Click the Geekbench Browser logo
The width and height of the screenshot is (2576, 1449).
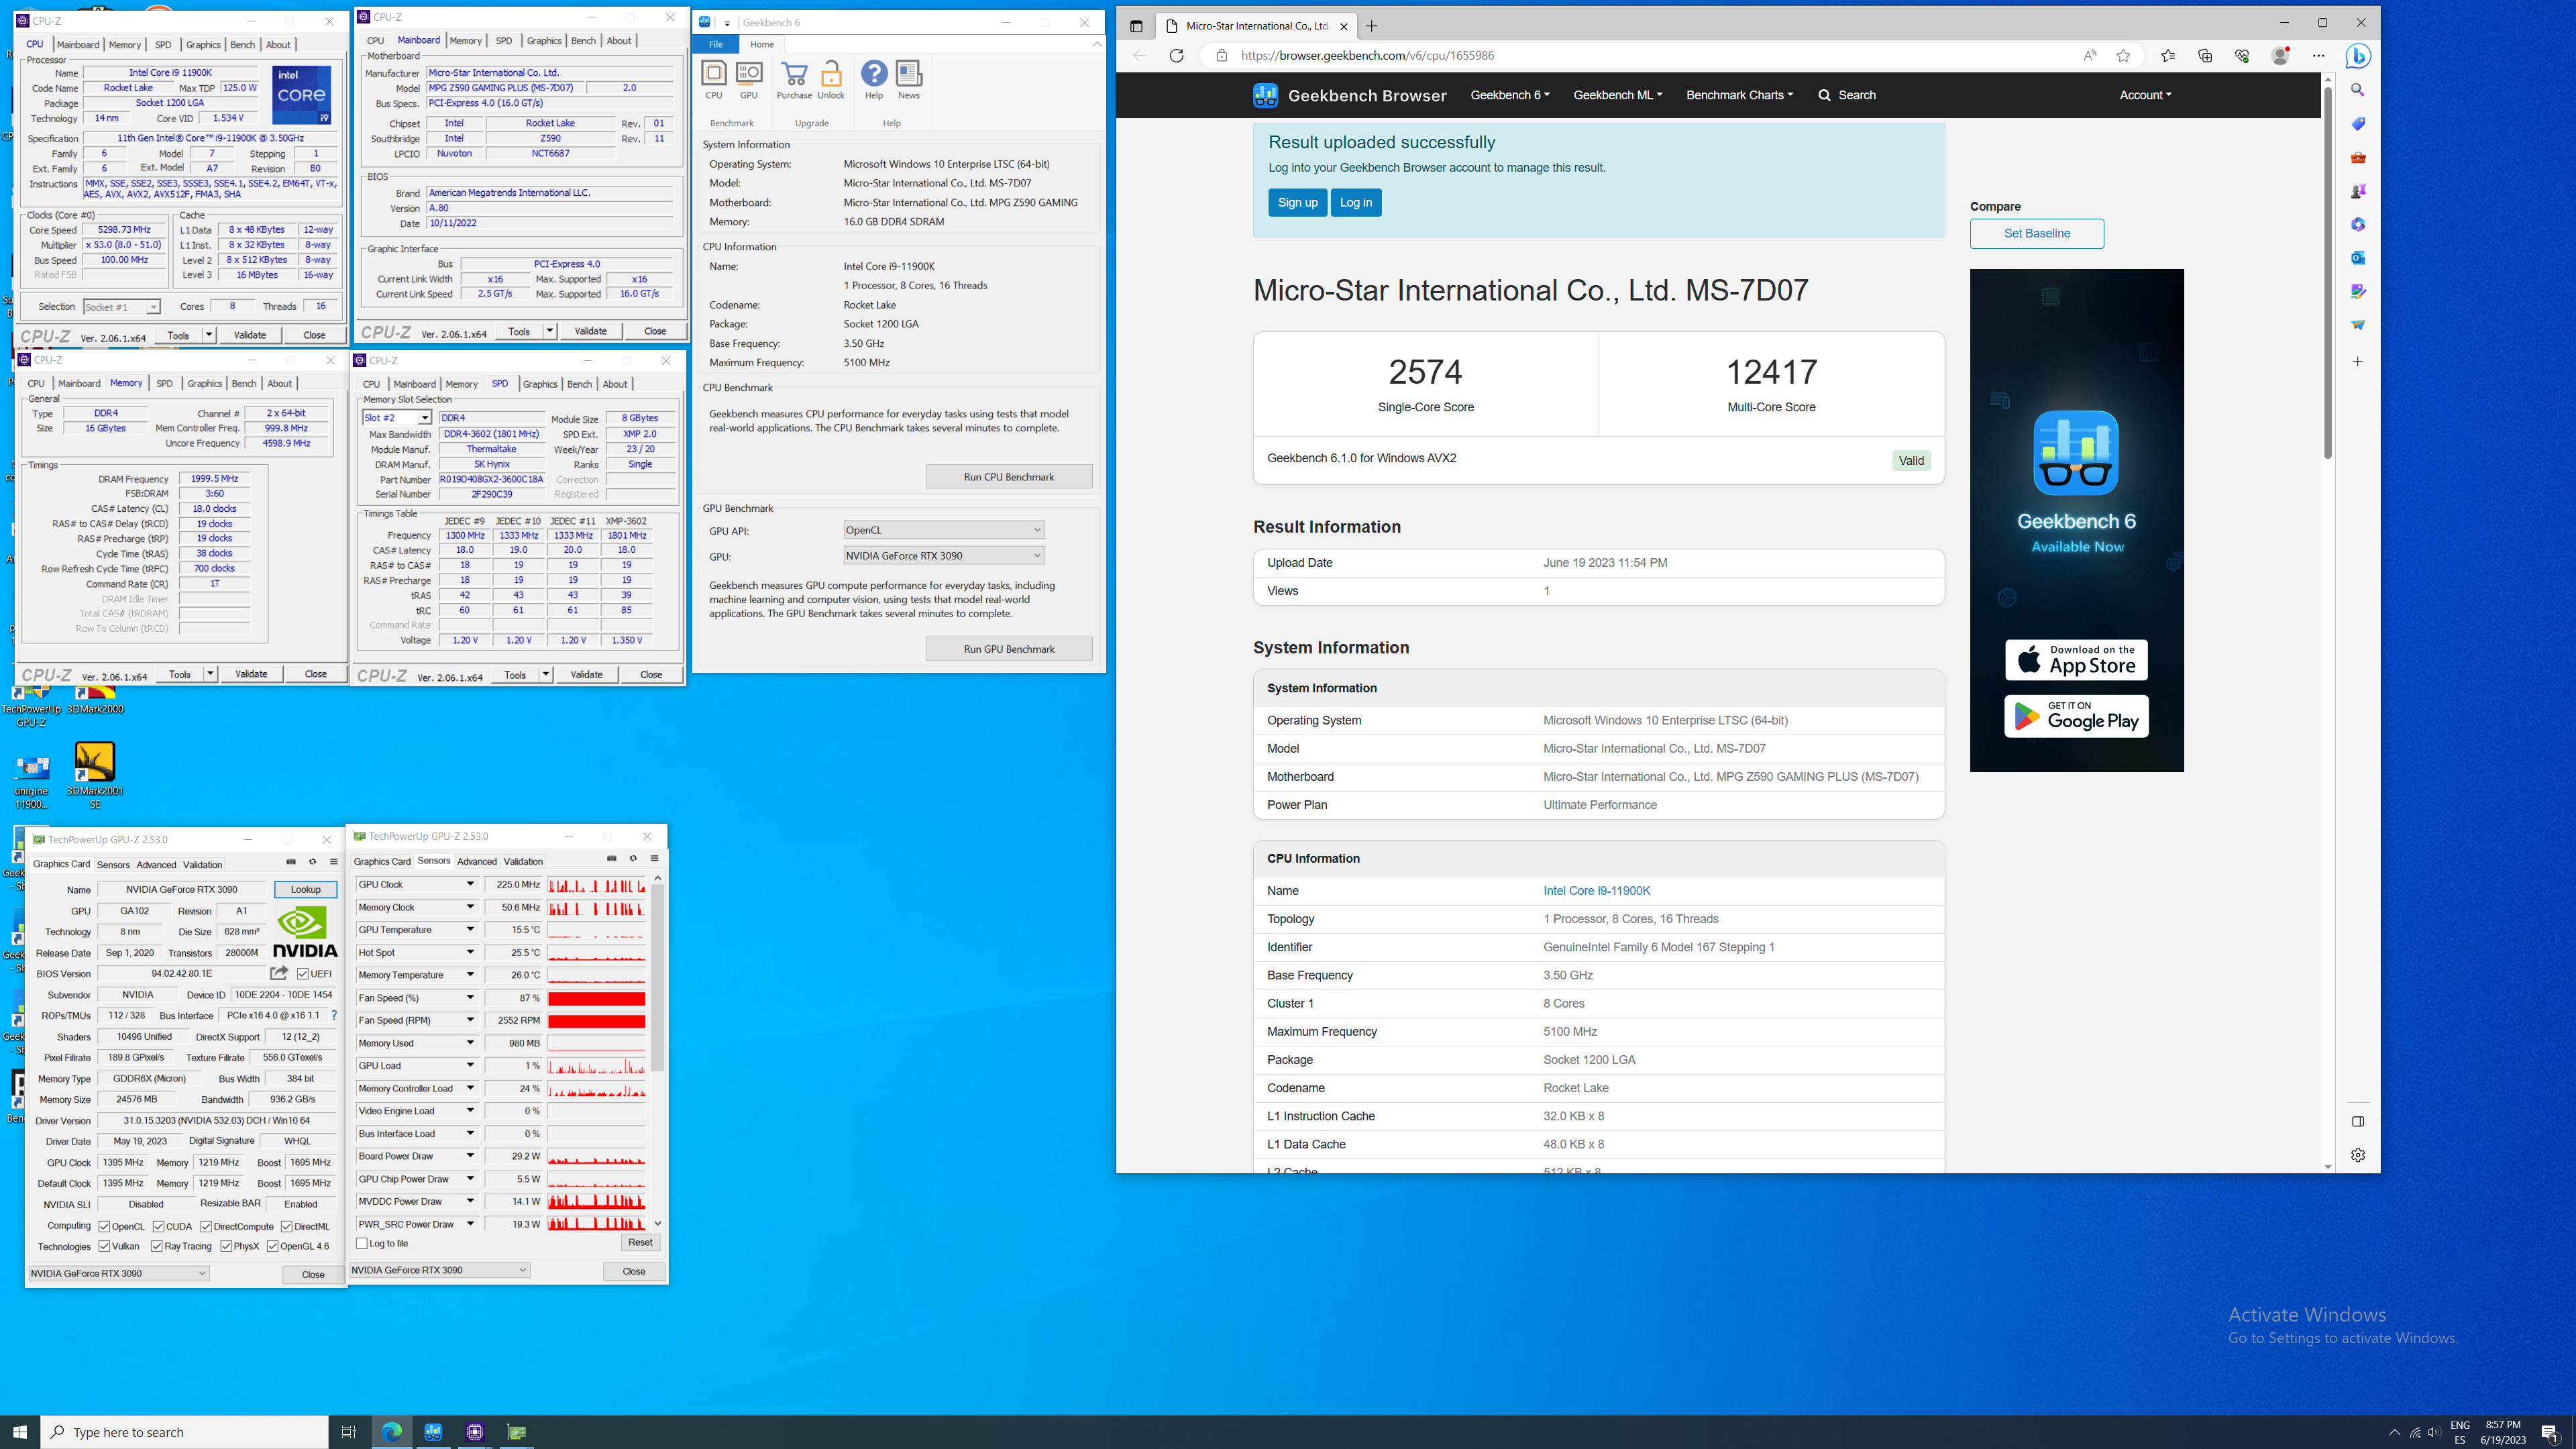pos(1349,96)
